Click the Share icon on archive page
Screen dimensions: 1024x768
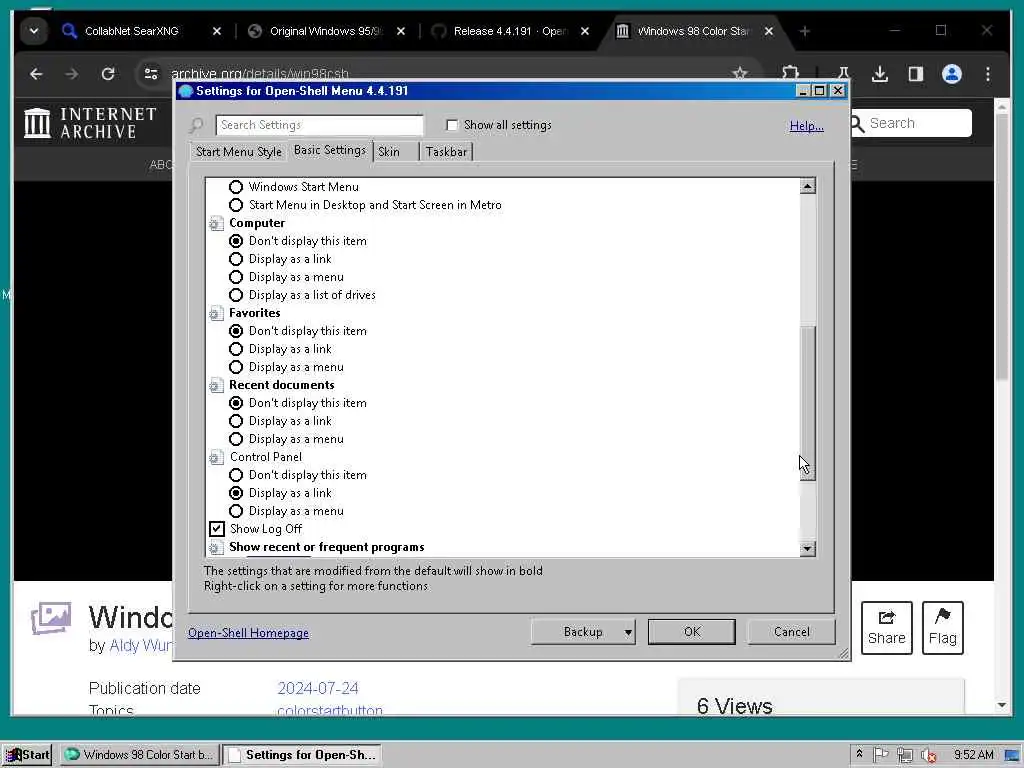(886, 628)
